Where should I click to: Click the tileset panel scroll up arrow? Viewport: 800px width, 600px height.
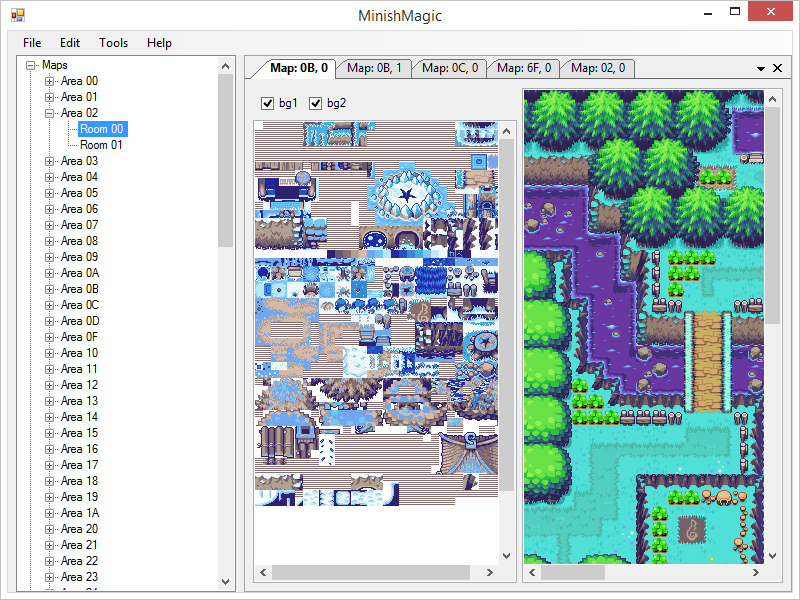point(506,131)
